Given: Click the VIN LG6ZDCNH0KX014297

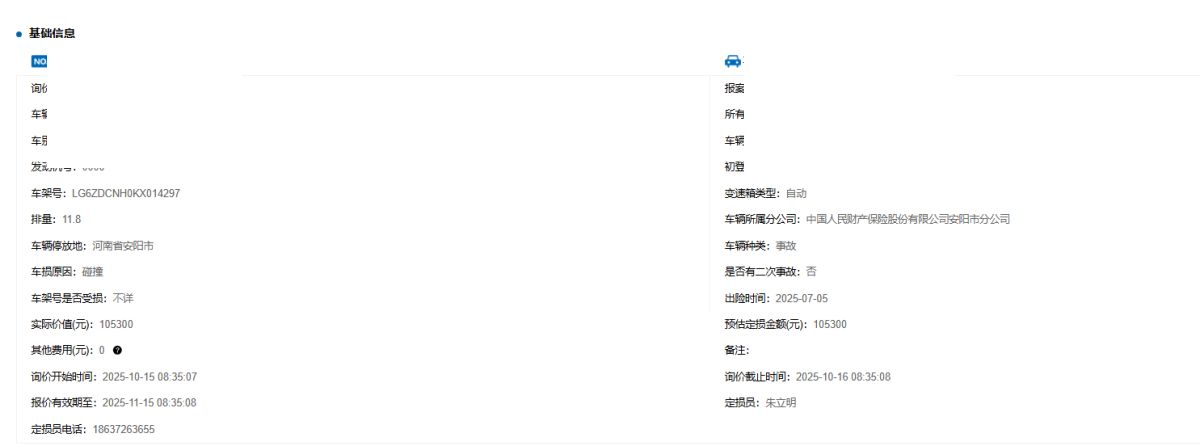Looking at the screenshot, I should point(126,193).
